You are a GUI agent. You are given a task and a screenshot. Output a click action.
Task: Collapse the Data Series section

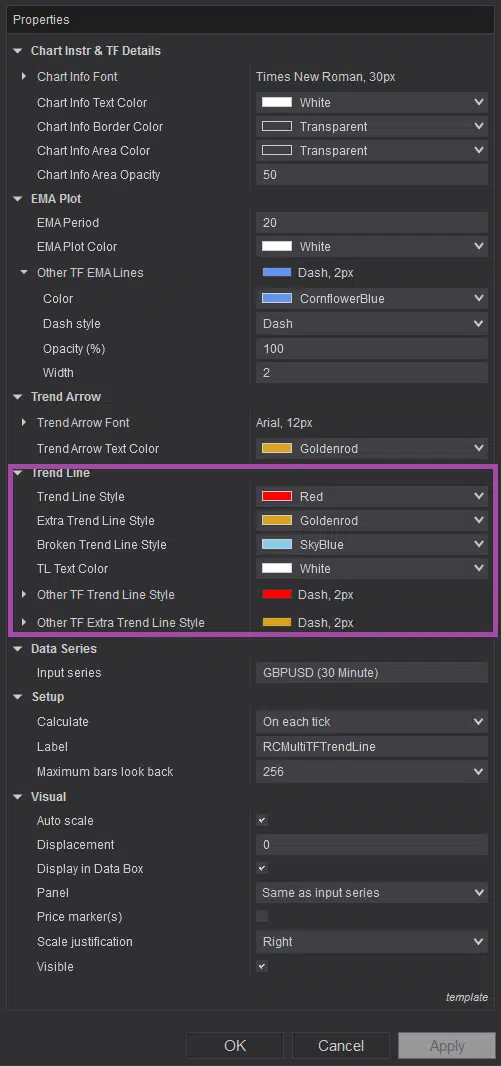(18, 649)
